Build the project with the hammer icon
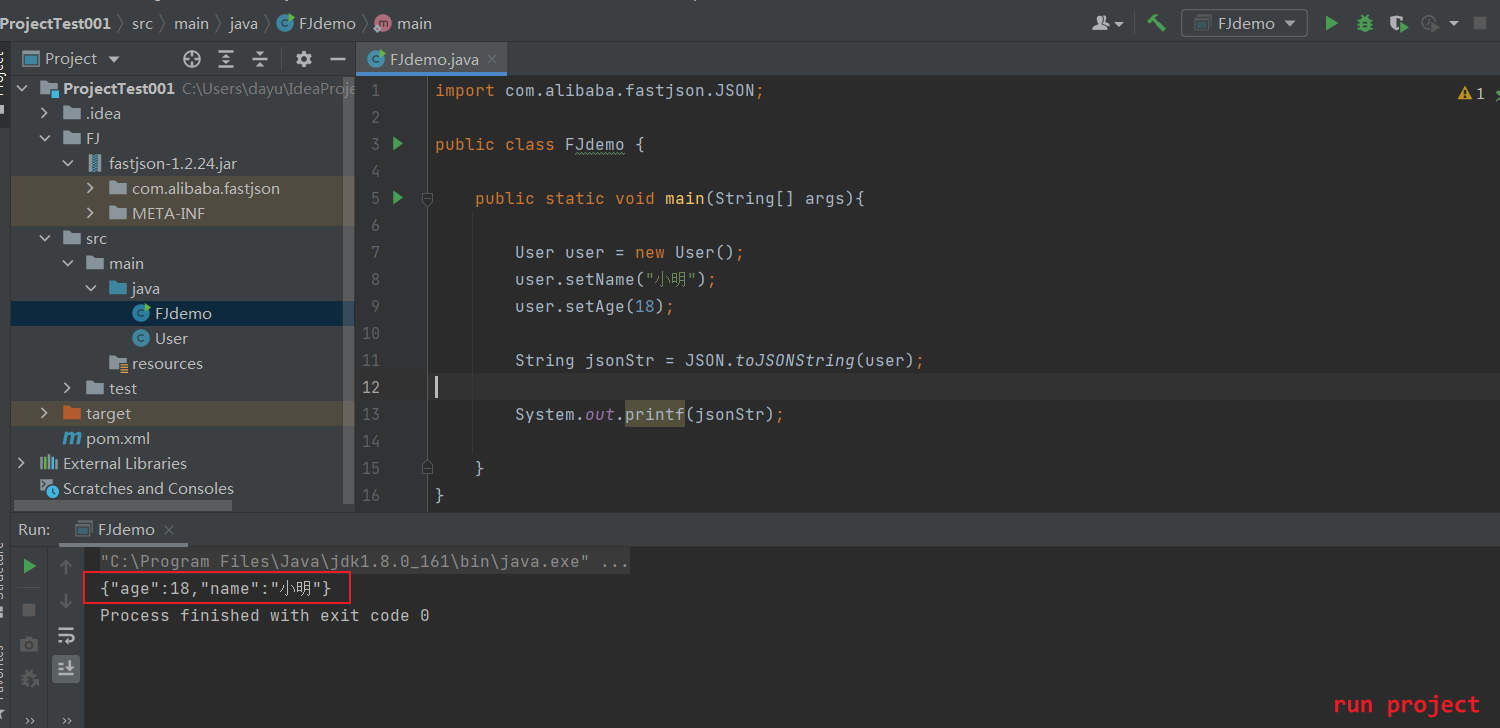The height and width of the screenshot is (728, 1500). [x=1156, y=23]
